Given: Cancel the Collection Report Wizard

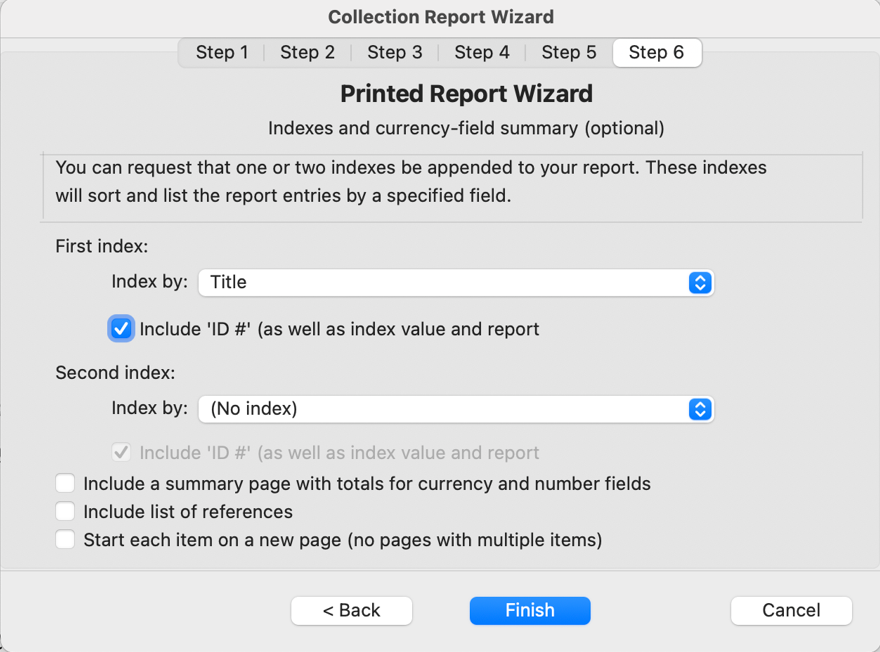Looking at the screenshot, I should pos(791,610).
